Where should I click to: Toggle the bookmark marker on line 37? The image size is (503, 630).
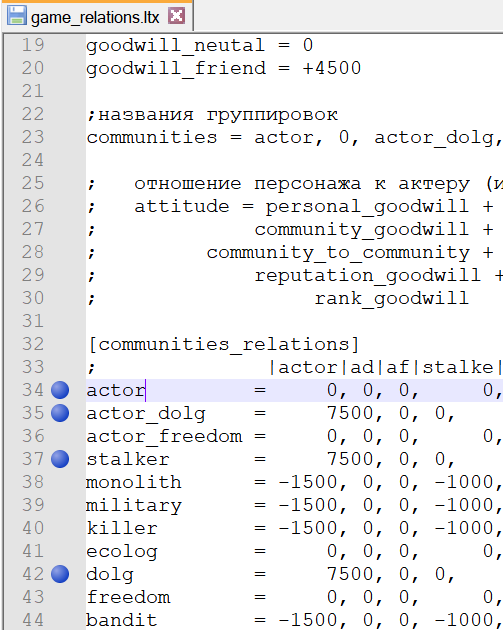pyautogui.click(x=60, y=459)
